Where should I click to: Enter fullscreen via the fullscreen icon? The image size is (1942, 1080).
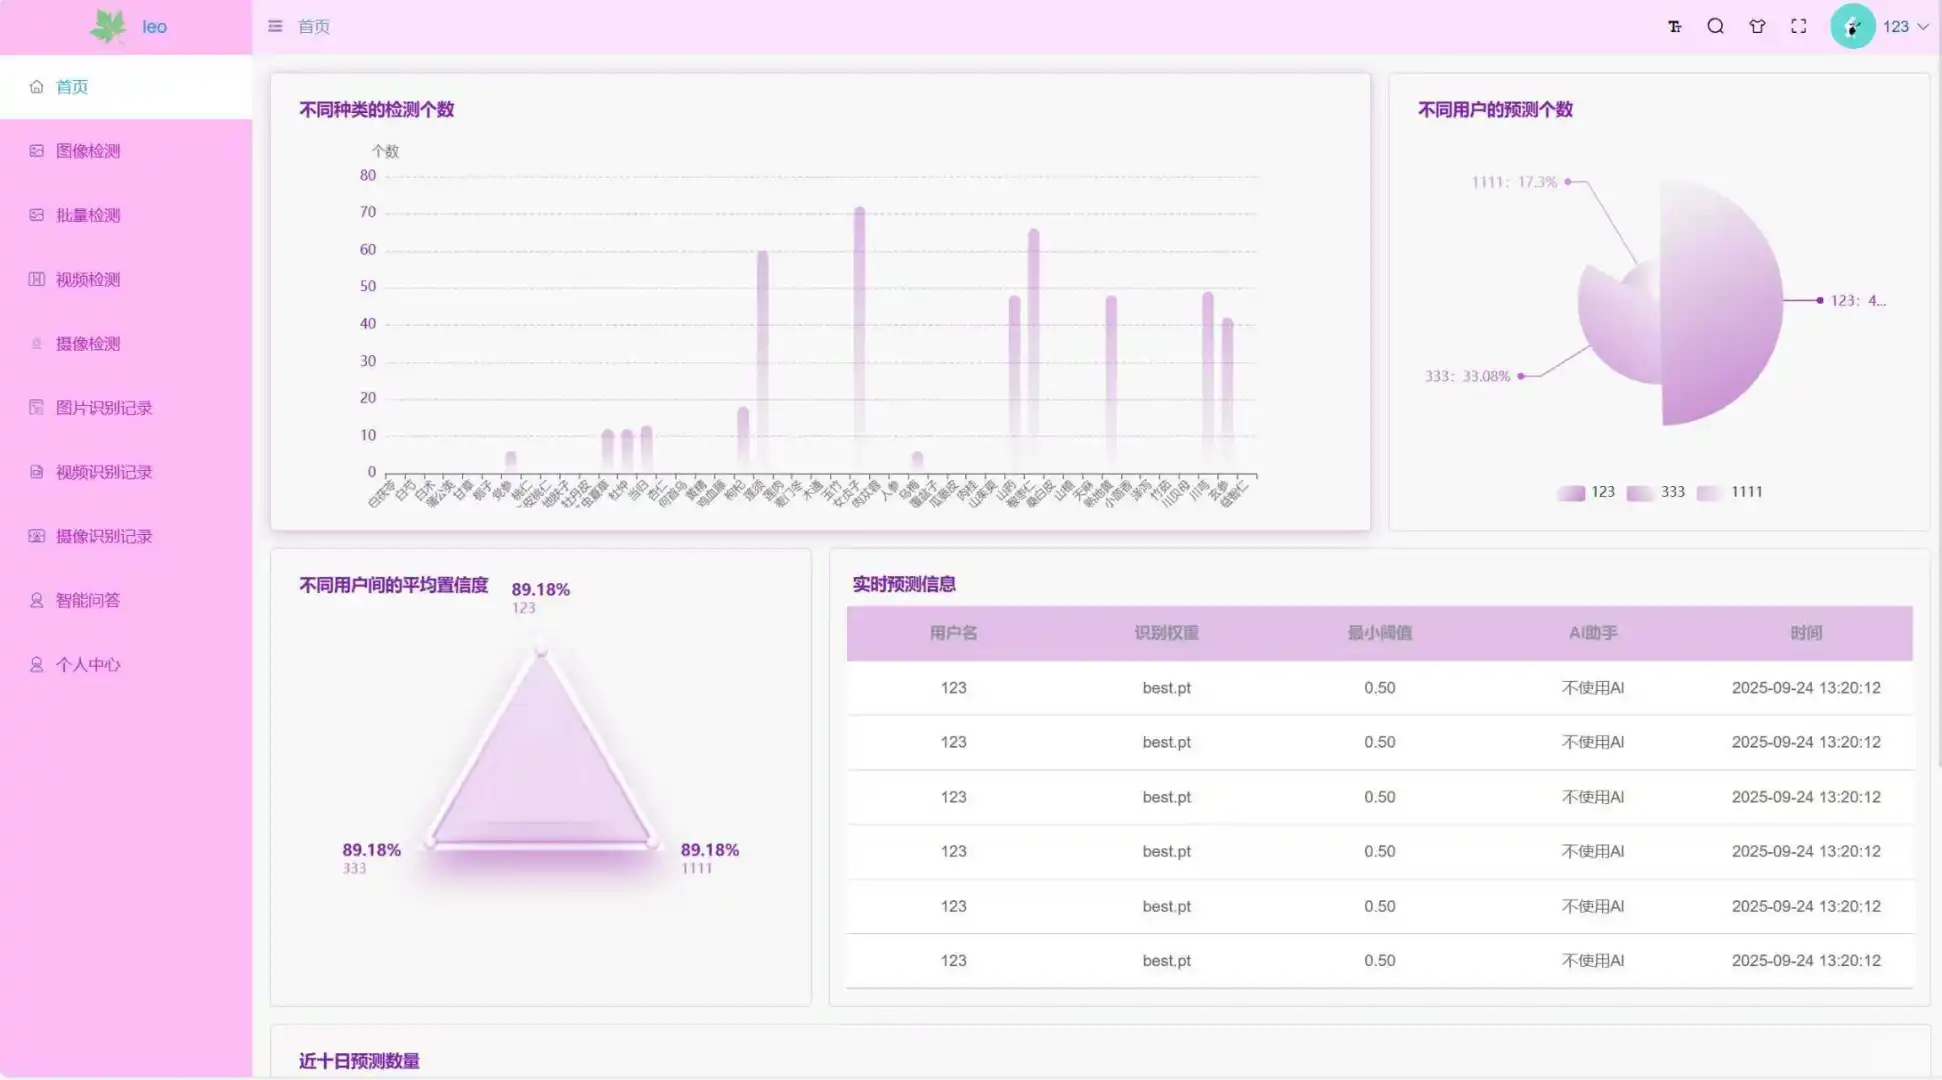(1798, 26)
